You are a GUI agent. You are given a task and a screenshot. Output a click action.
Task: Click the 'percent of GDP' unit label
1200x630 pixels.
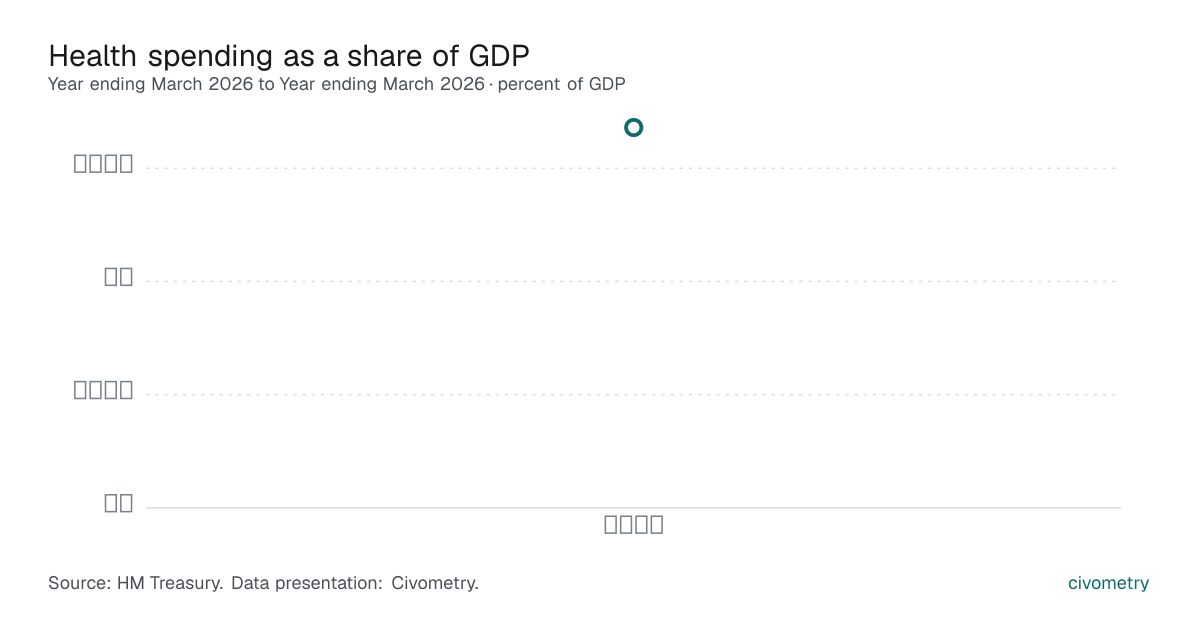tap(561, 84)
